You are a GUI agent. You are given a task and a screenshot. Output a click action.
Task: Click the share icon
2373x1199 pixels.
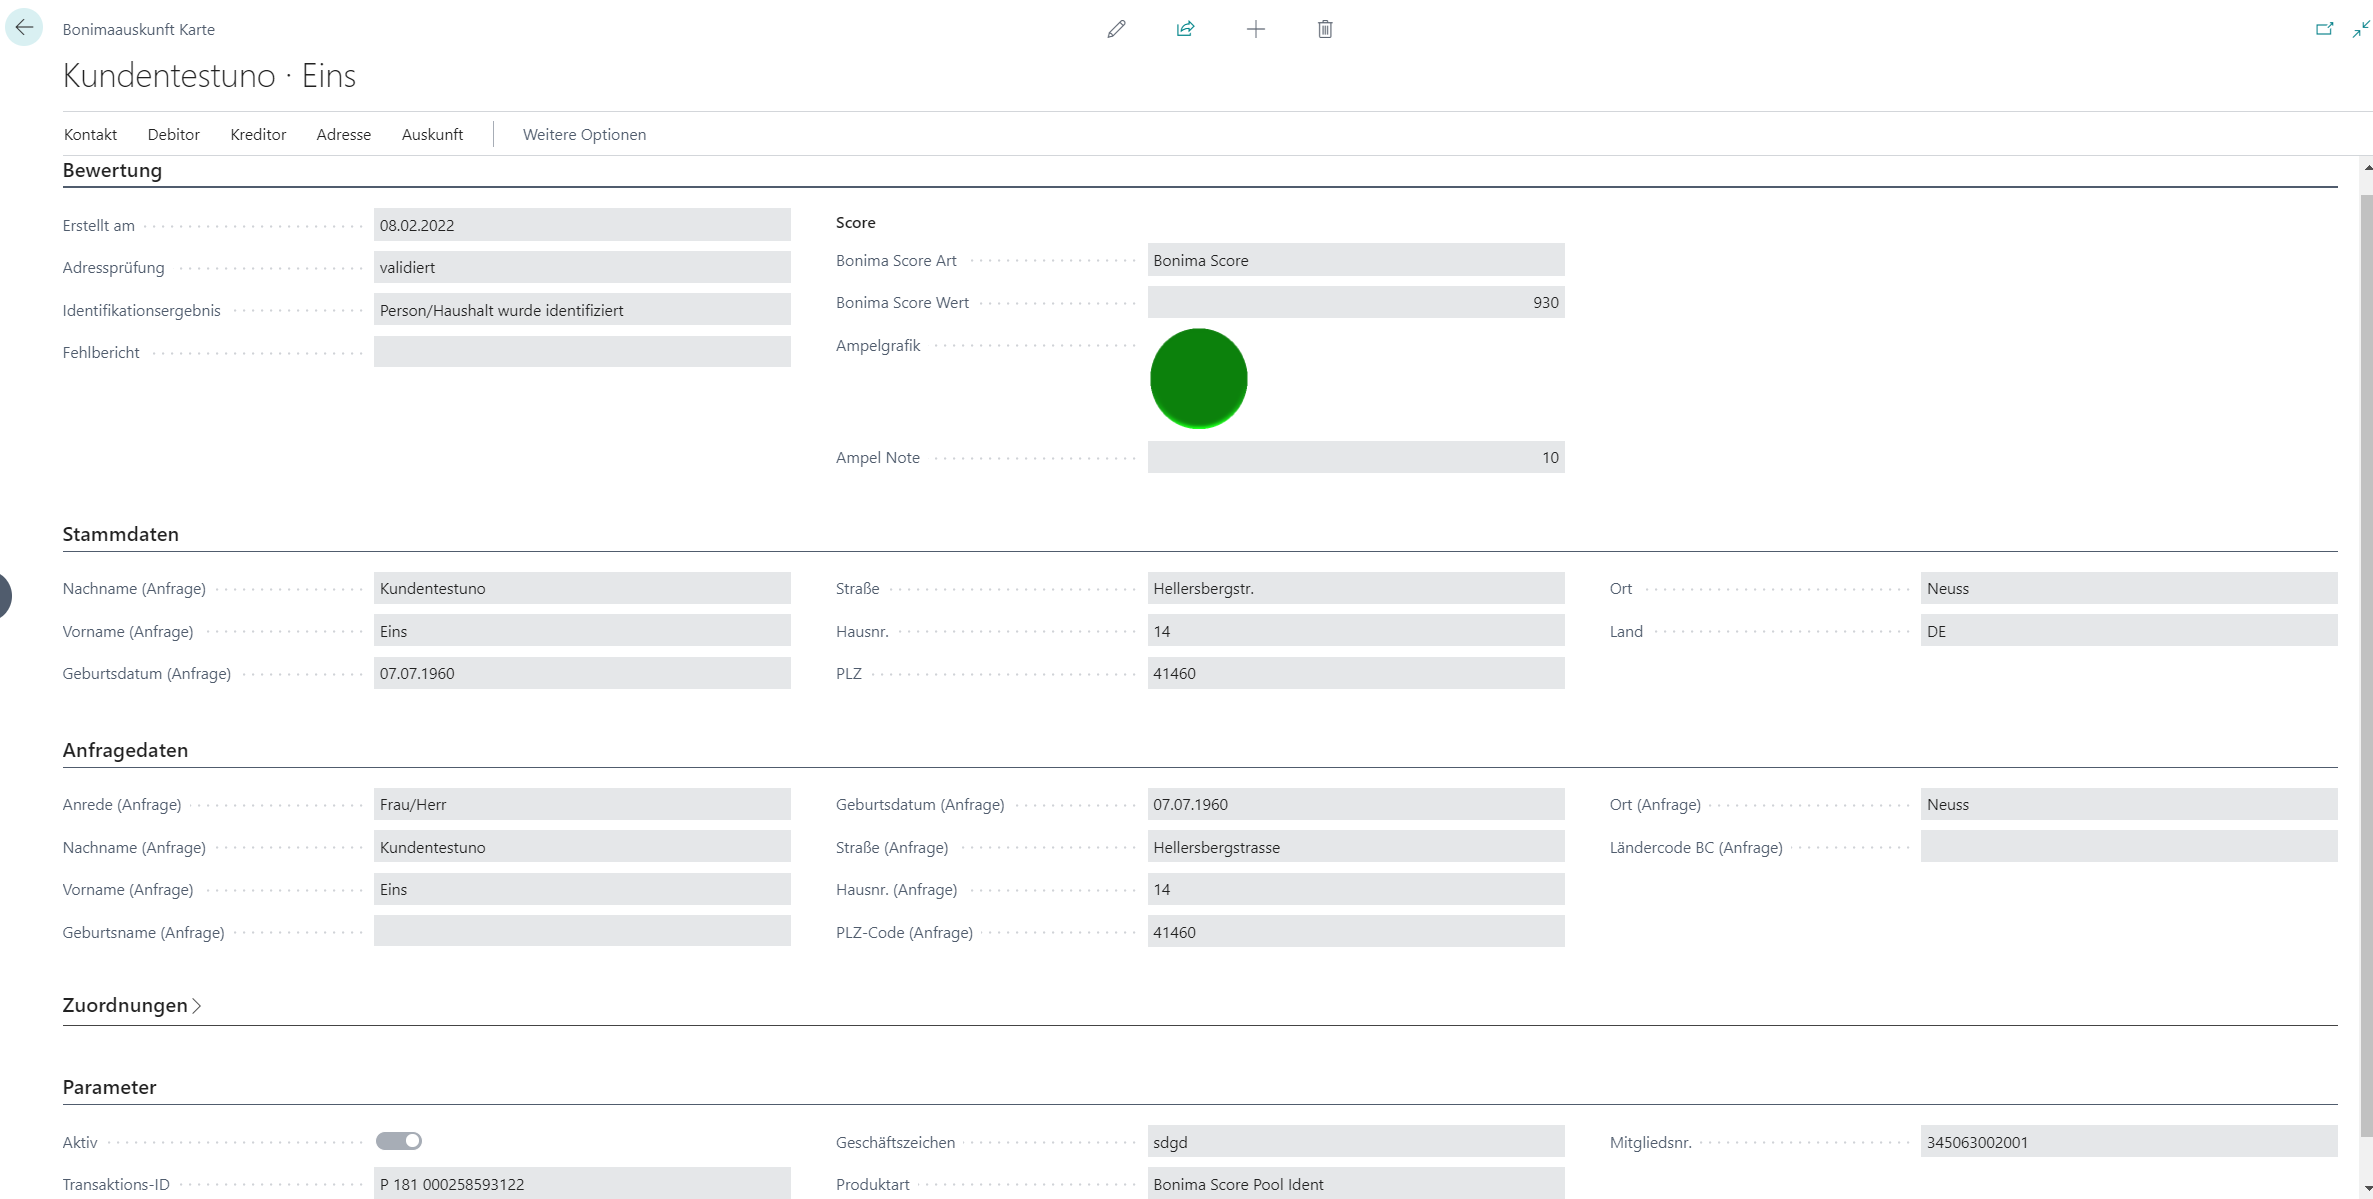pyautogui.click(x=1185, y=29)
